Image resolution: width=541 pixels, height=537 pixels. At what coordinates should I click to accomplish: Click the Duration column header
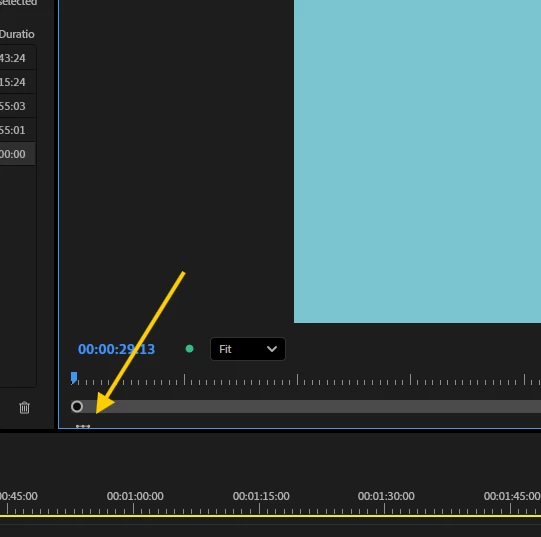(x=17, y=34)
